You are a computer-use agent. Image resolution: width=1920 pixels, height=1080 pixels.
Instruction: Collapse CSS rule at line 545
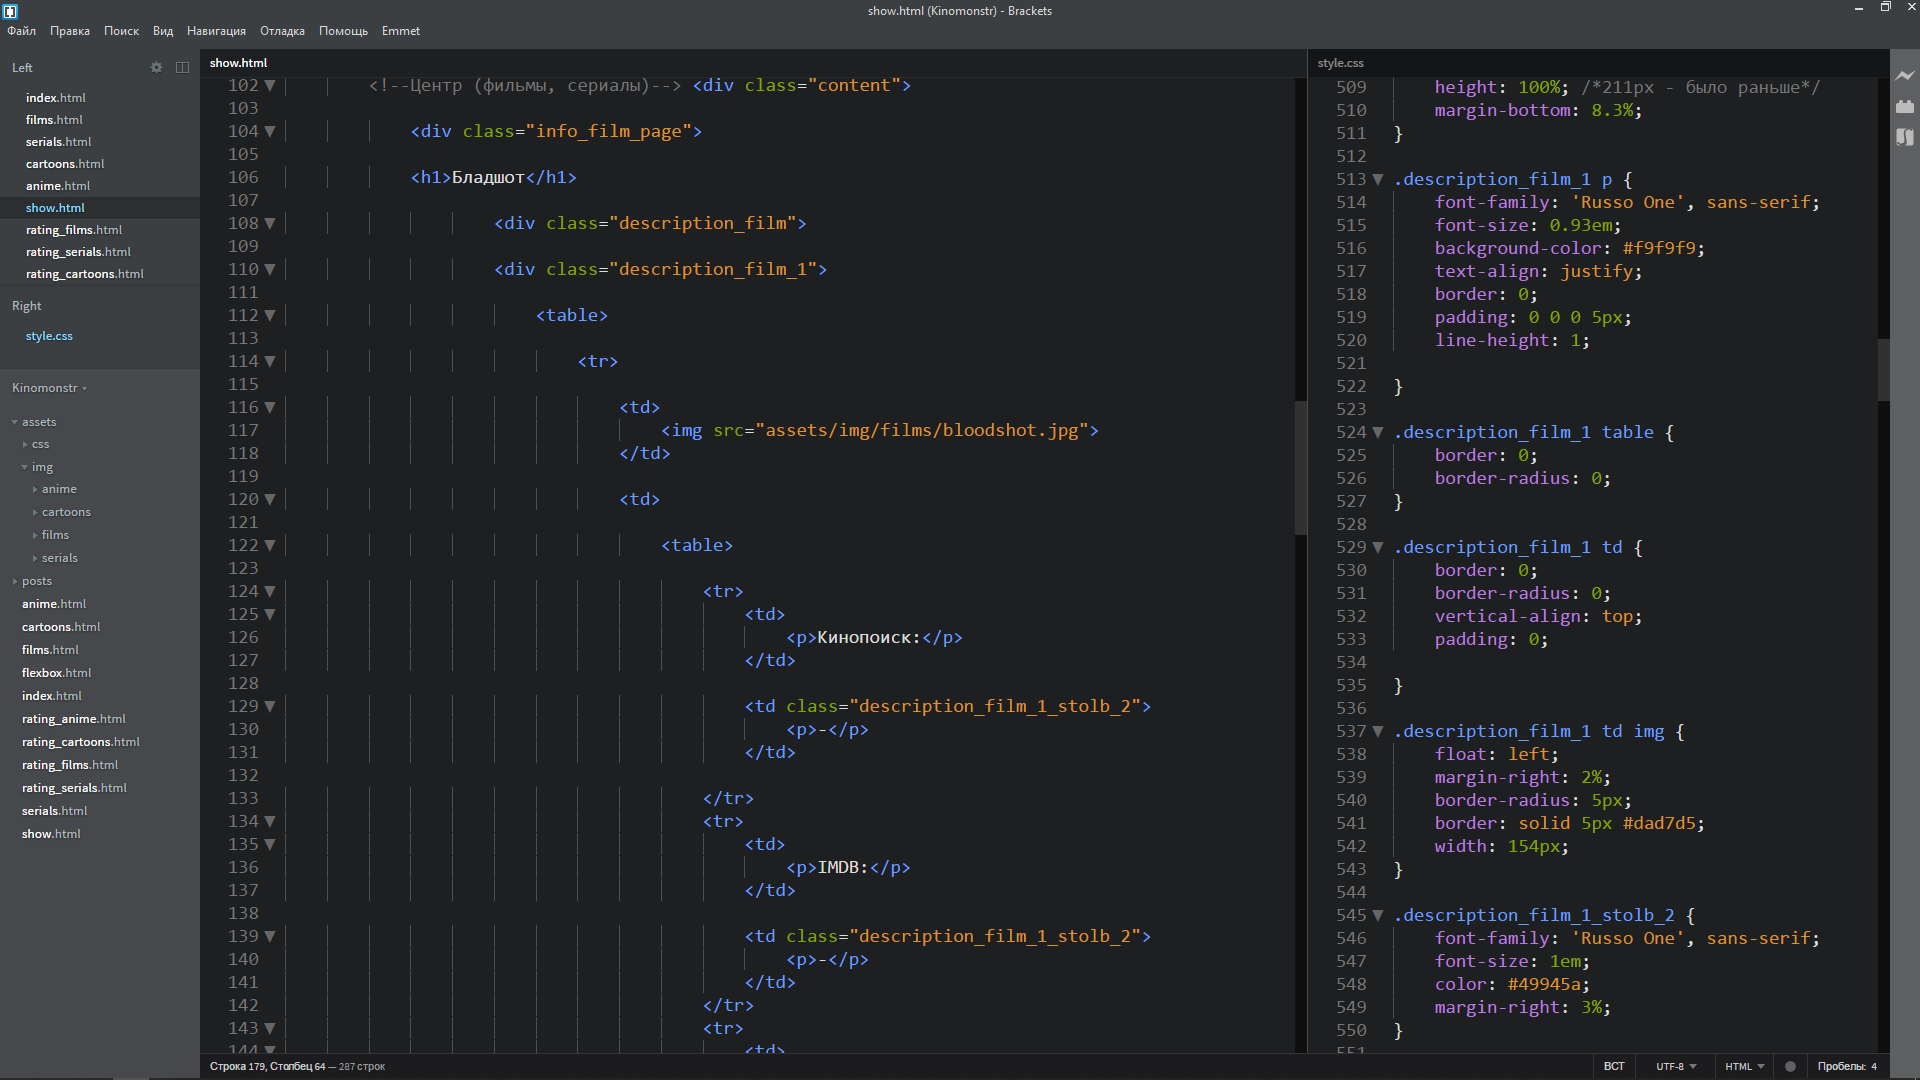(x=1378, y=916)
